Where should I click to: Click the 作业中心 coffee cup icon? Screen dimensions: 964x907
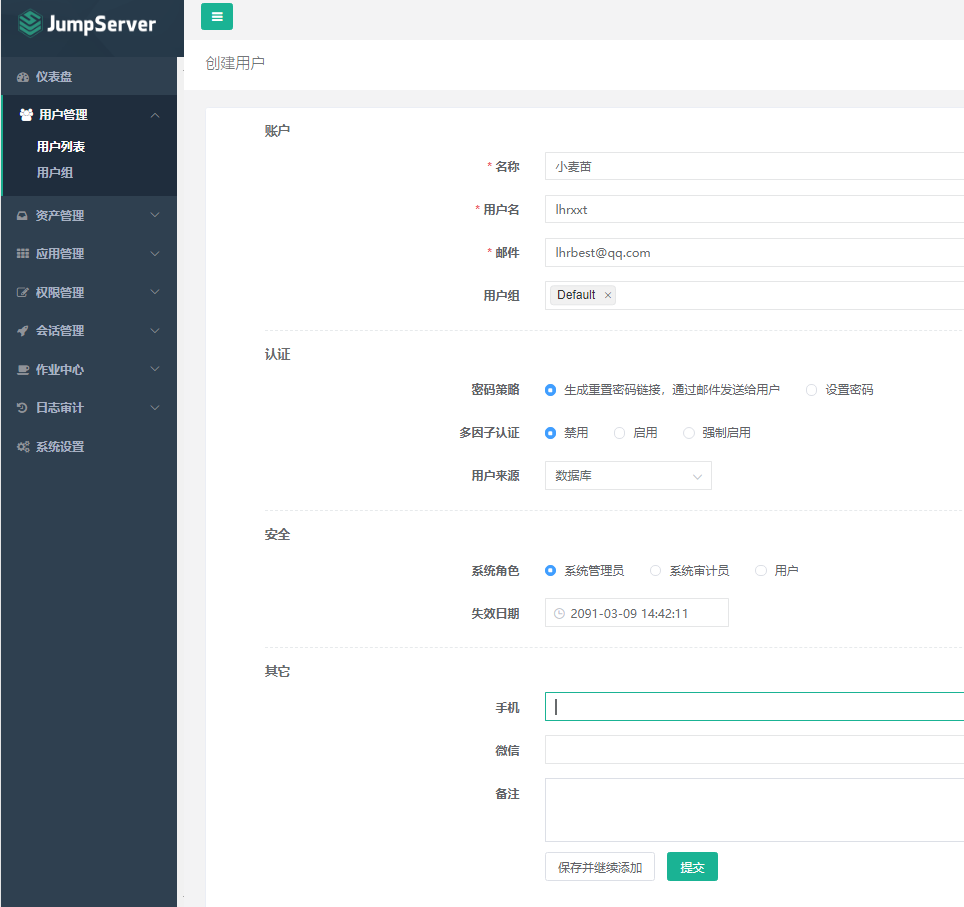23,370
